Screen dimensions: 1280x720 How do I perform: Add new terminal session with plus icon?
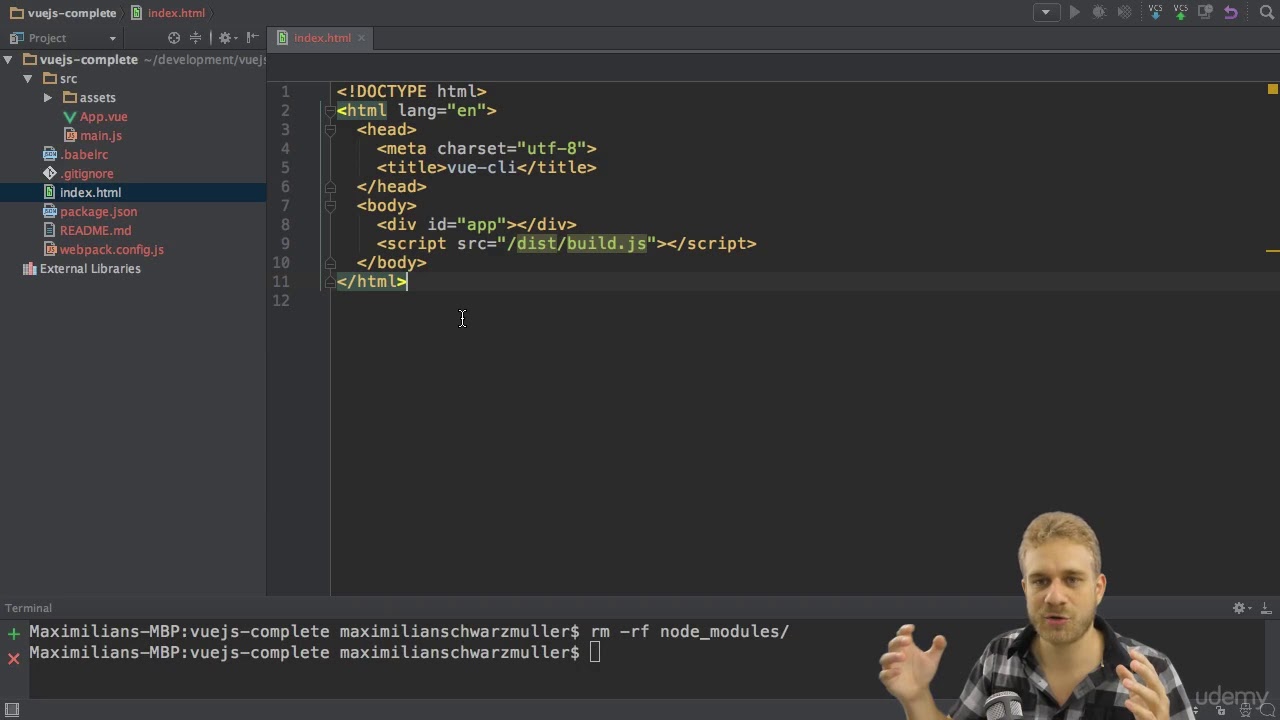pos(13,633)
